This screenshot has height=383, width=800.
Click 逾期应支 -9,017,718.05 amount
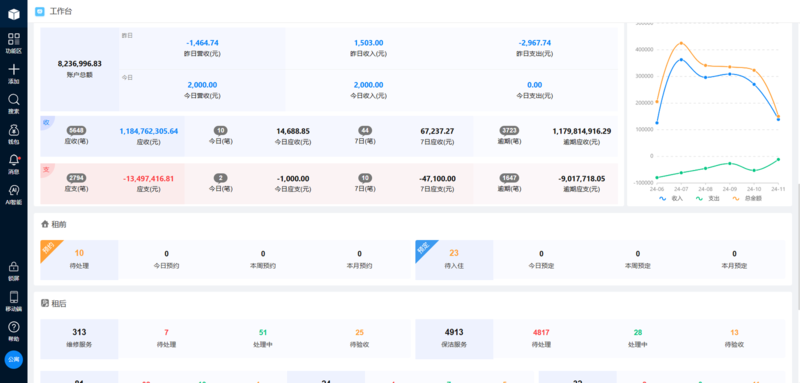(582, 178)
